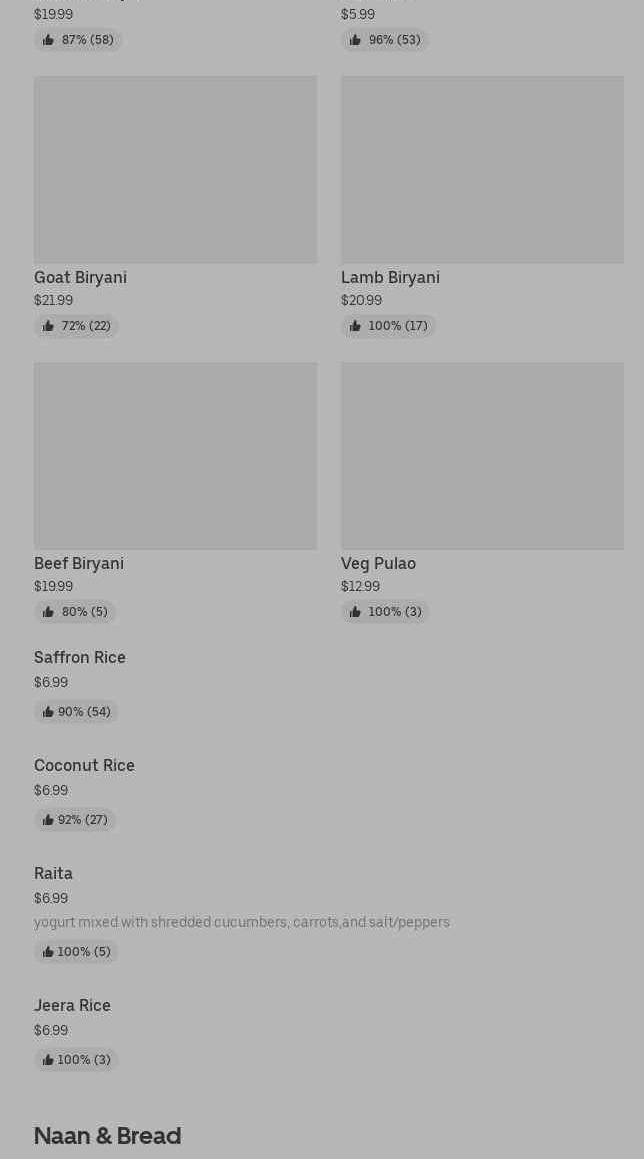Screen dimensions: 644x1159
Task: Select the Coconut Rice menu item
Action: click(x=84, y=765)
